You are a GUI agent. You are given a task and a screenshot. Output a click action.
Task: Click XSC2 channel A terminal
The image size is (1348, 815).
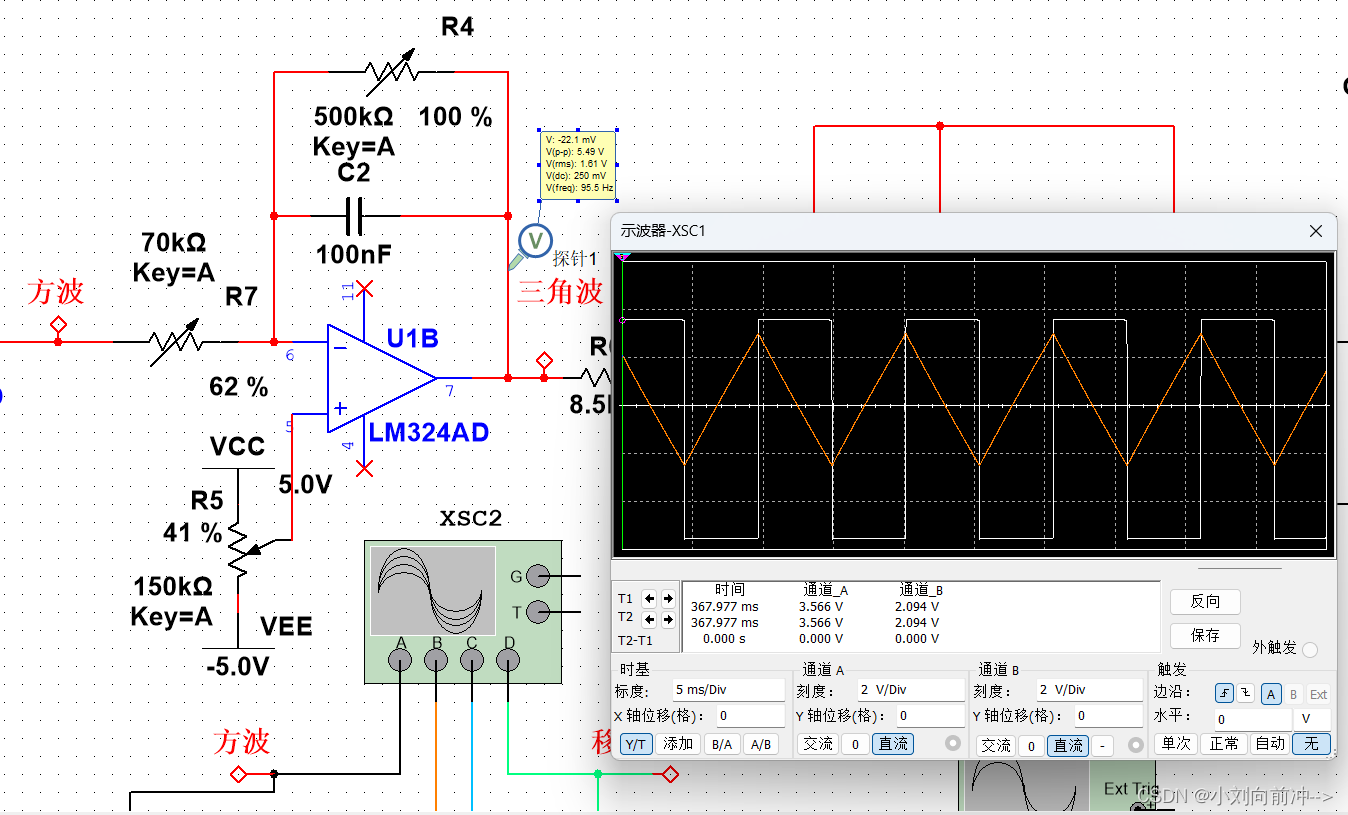point(400,659)
